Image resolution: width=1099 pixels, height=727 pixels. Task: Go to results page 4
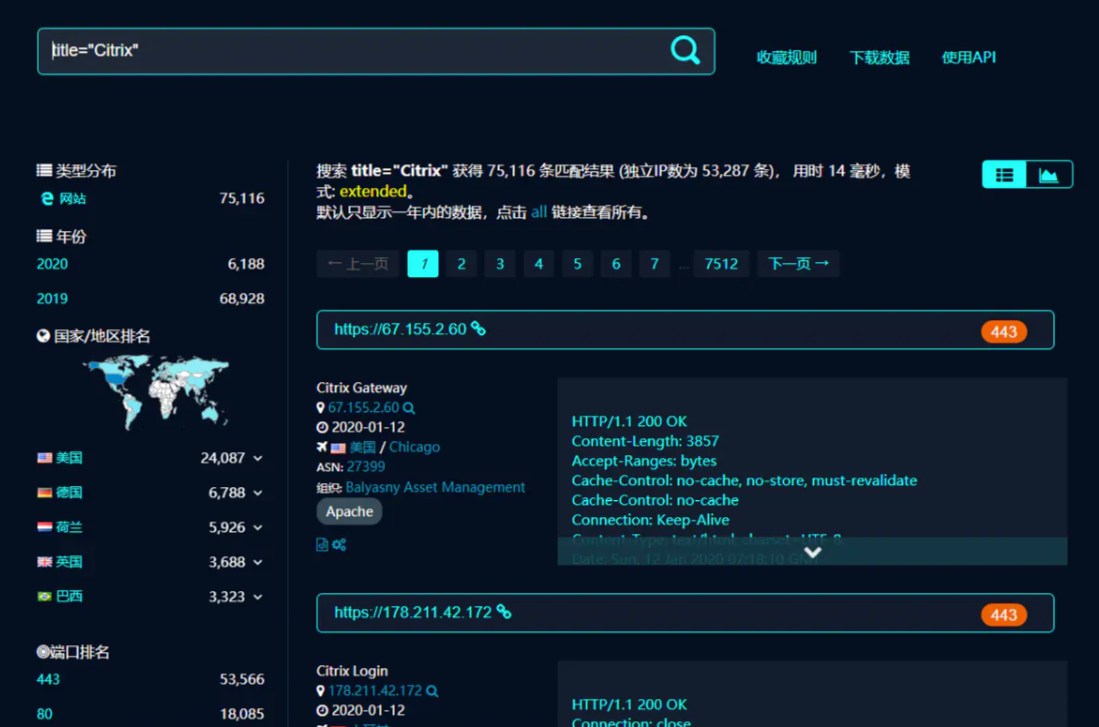click(538, 264)
